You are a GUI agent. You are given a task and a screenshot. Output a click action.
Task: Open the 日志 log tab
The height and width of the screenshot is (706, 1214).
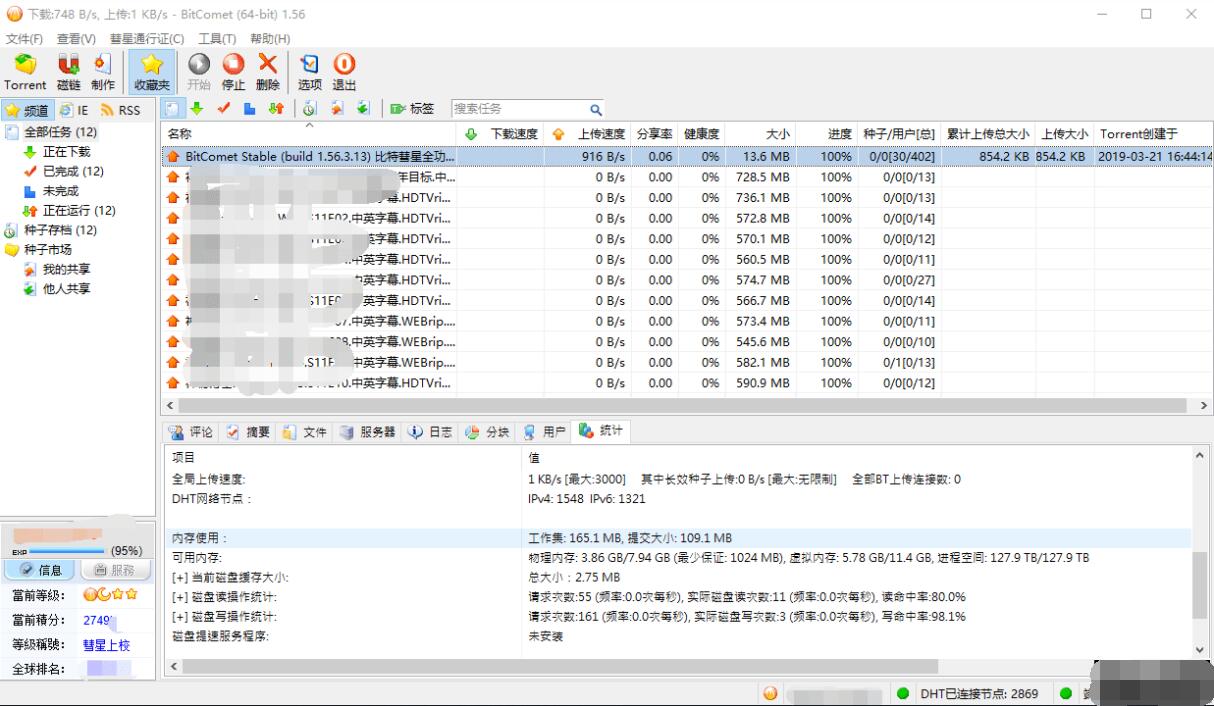(430, 432)
